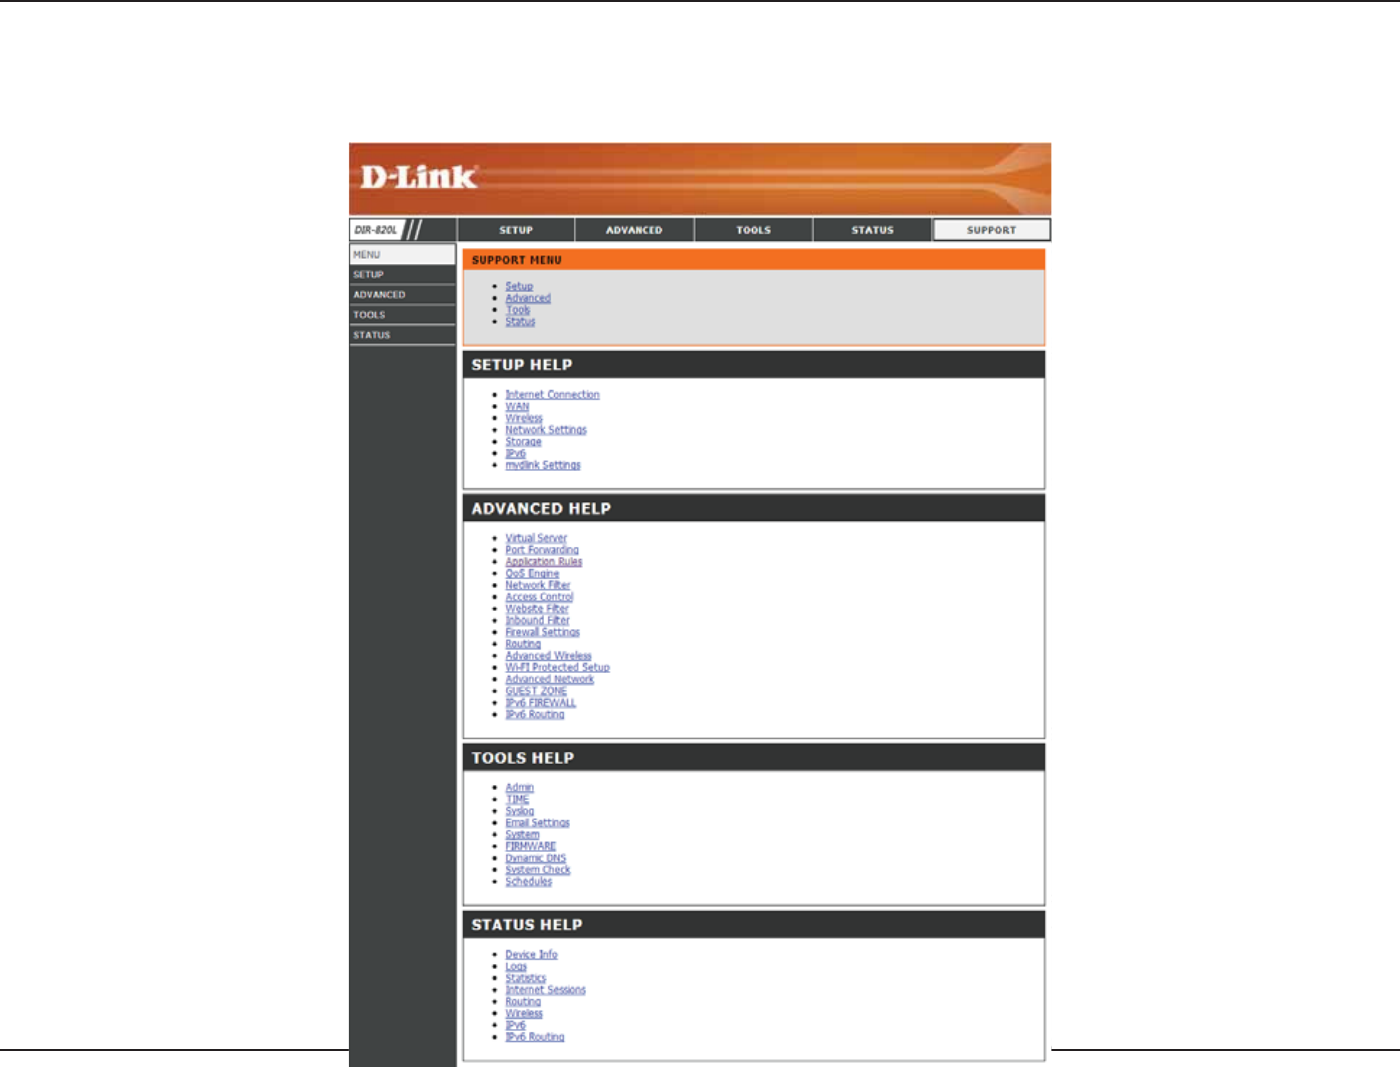This screenshot has width=1400, height=1067.
Task: Open the Virtual Server help link
Action: point(536,538)
